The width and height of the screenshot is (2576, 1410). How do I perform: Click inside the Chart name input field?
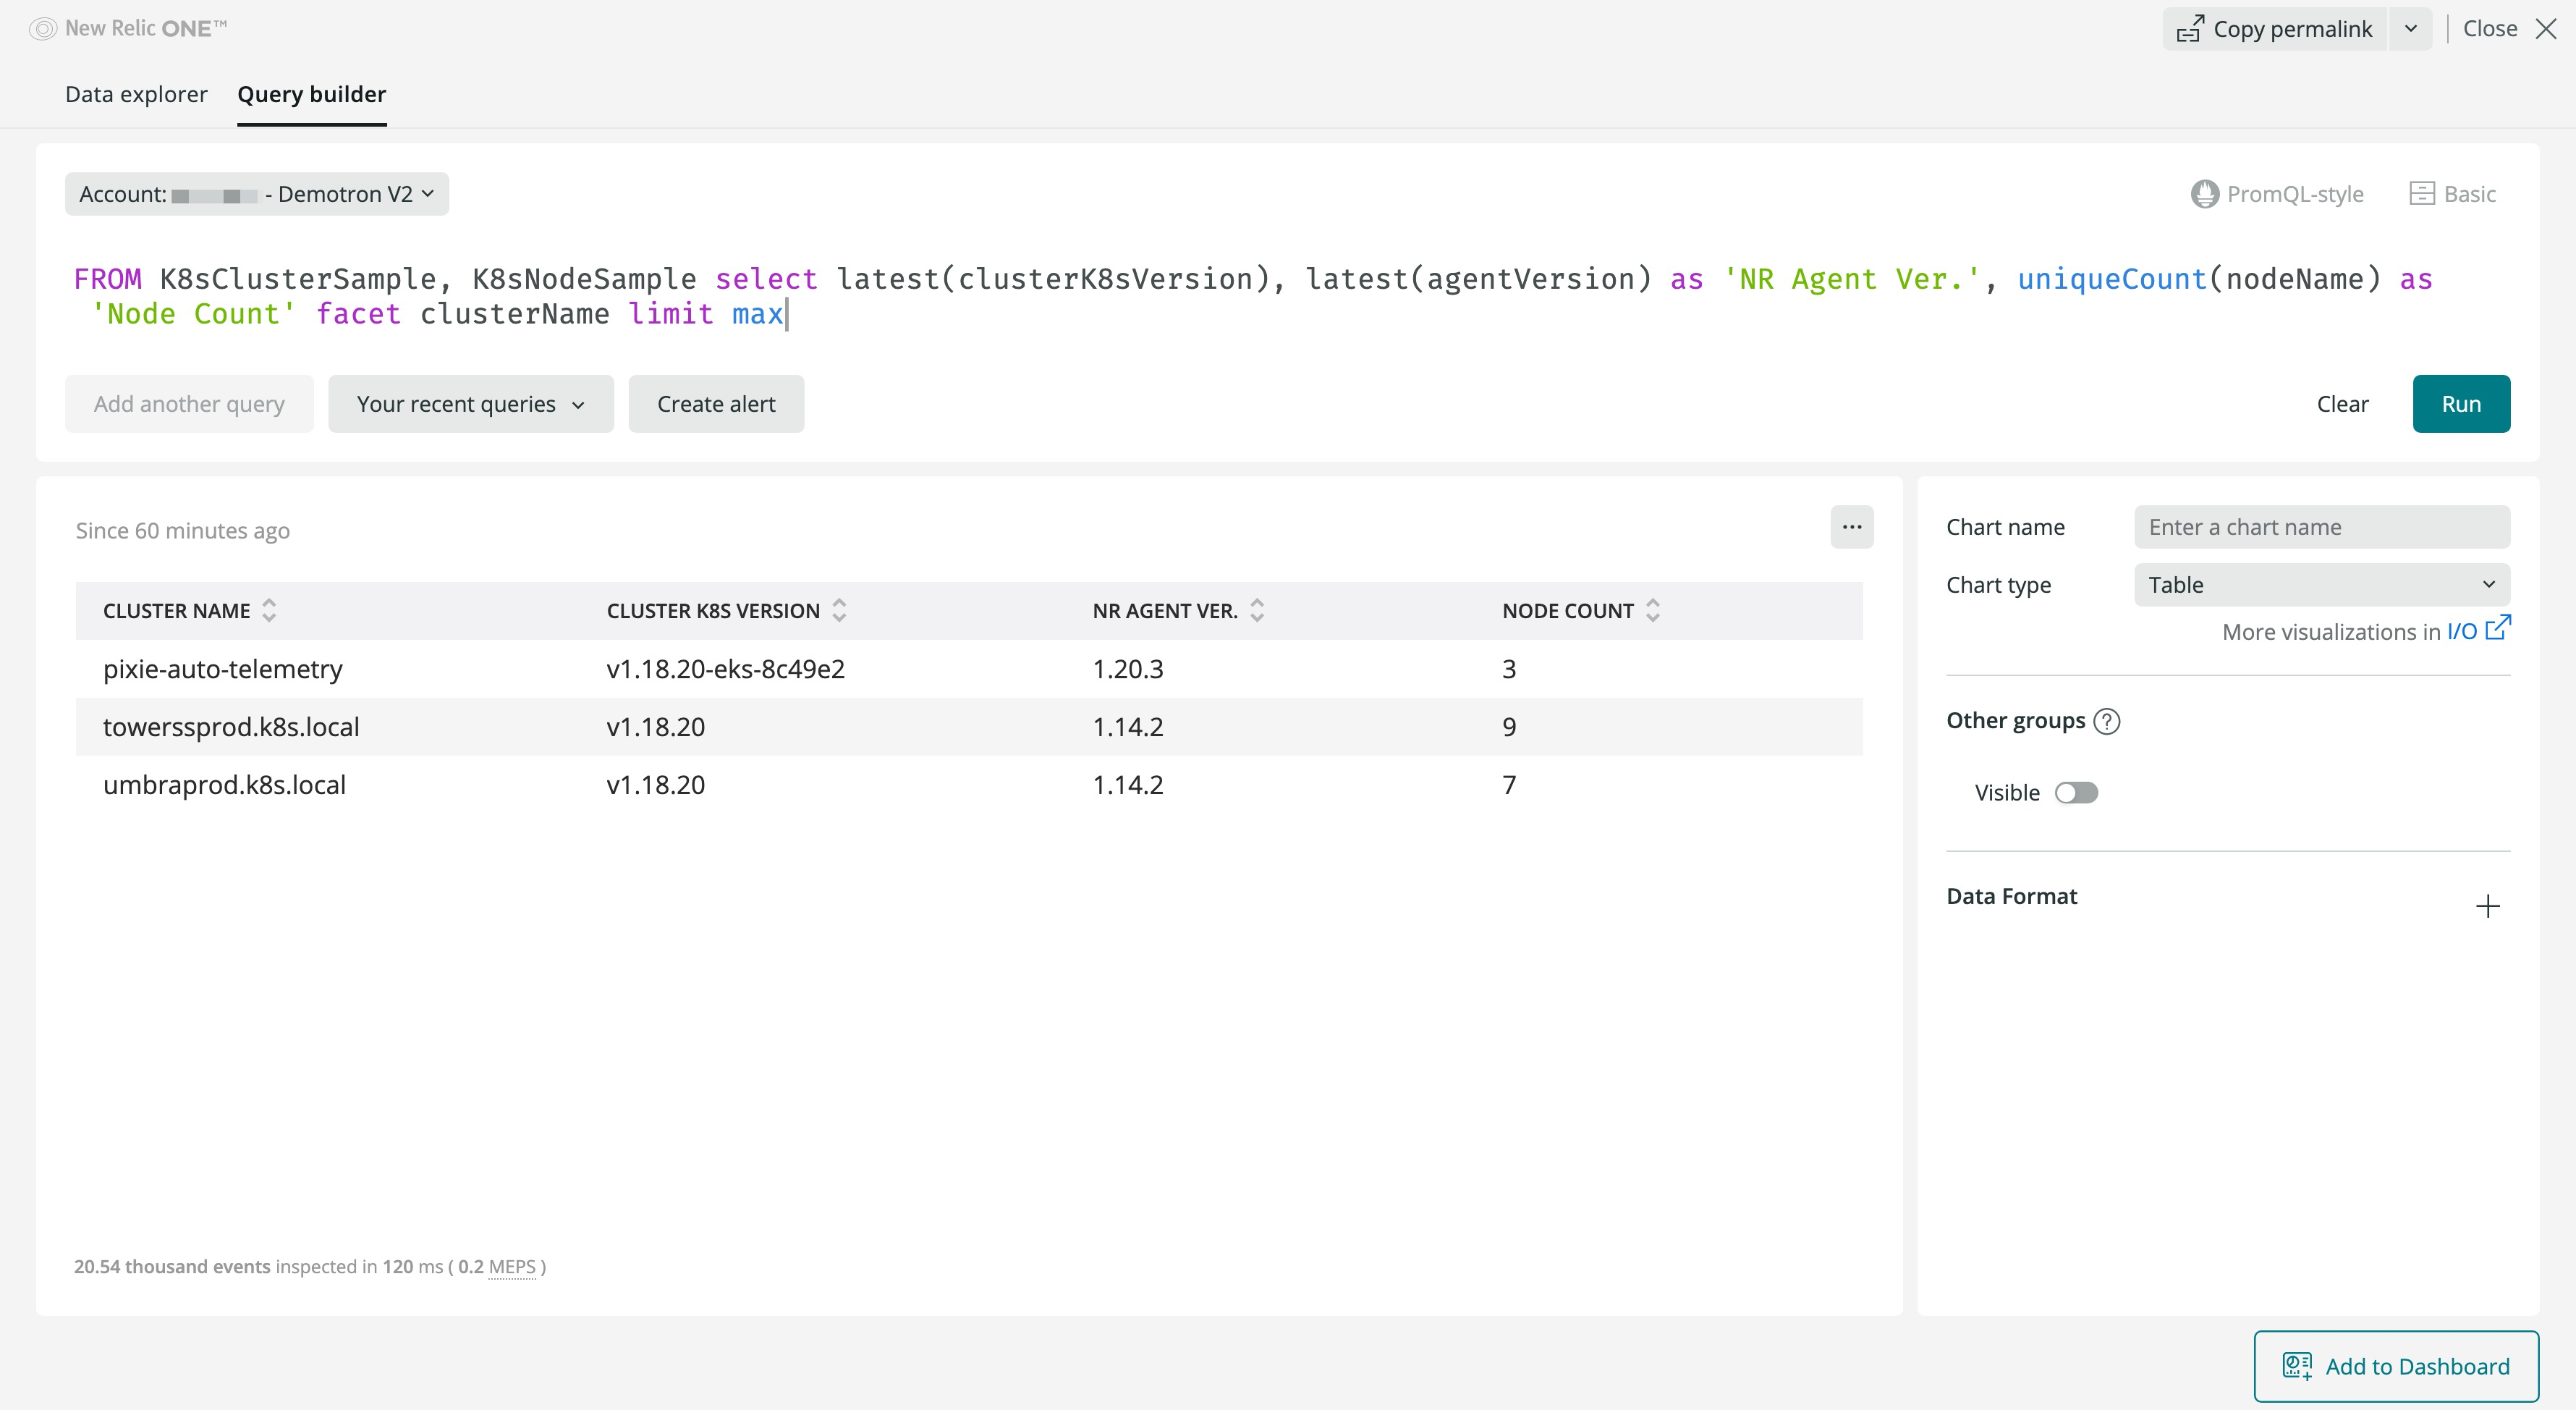pyautogui.click(x=2321, y=527)
